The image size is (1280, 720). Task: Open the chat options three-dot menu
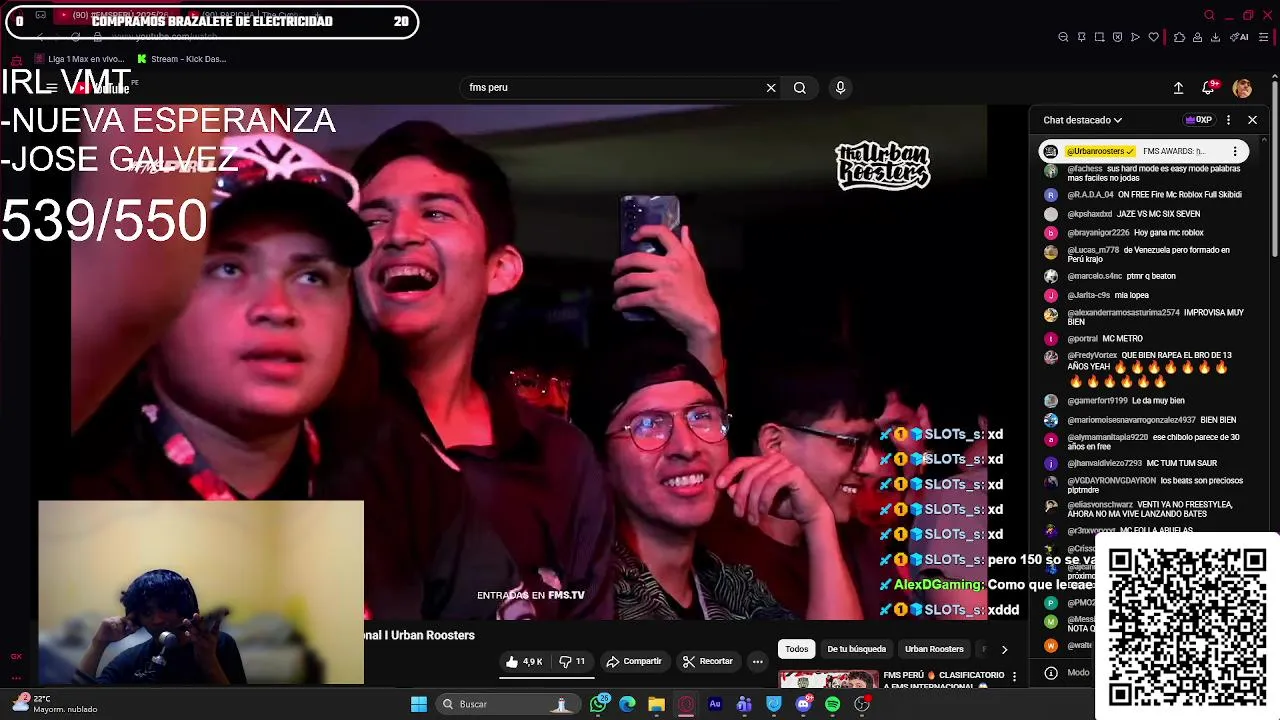(1228, 120)
